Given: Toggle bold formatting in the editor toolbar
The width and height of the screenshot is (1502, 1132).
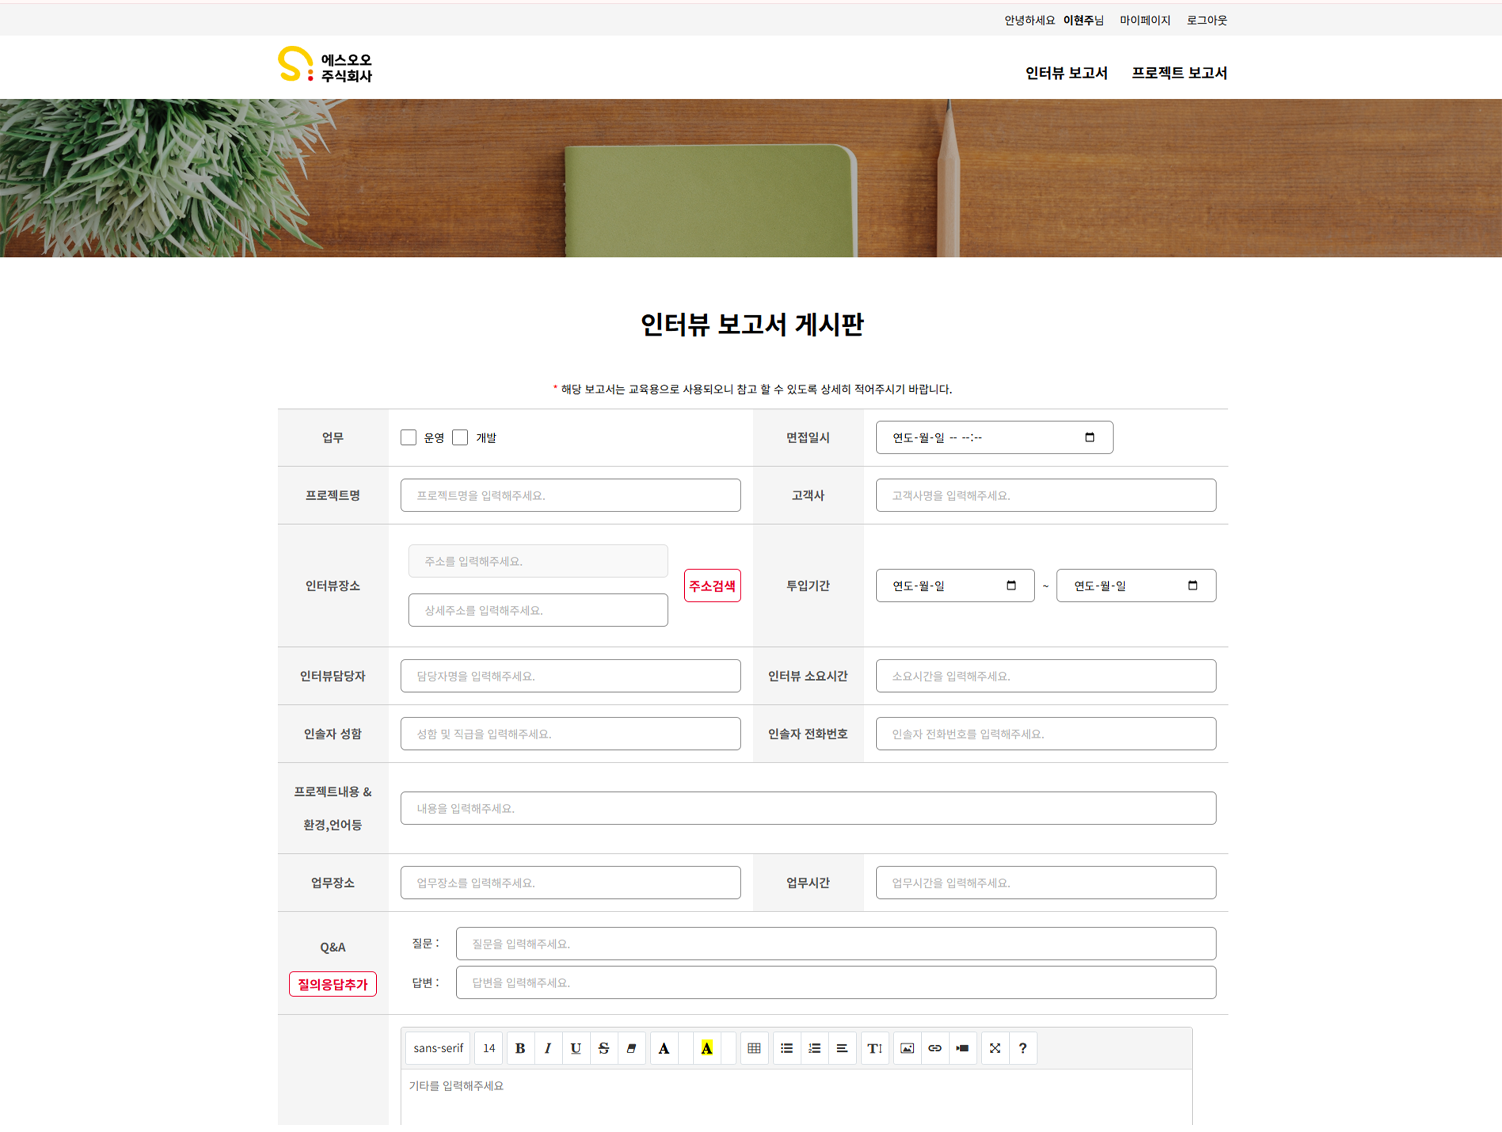Looking at the screenshot, I should [x=520, y=1048].
